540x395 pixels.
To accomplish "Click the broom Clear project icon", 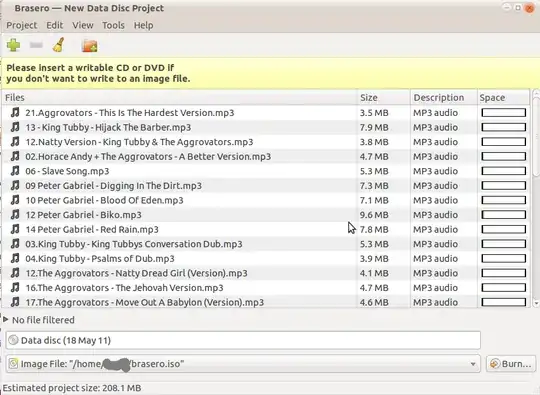I will (59, 45).
